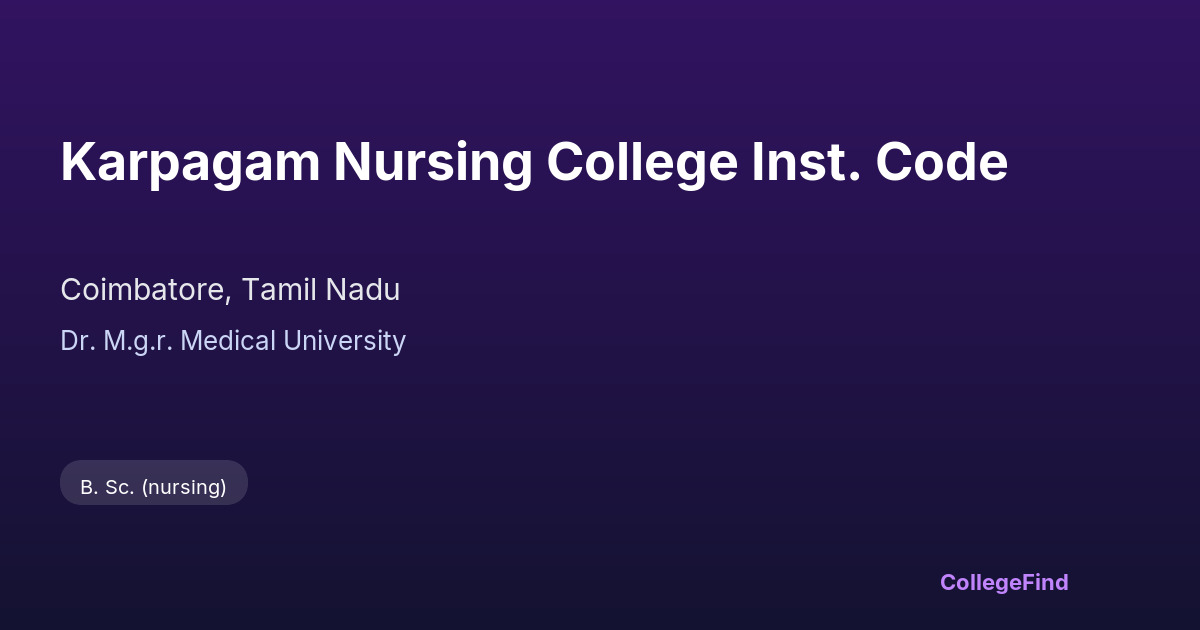Click "Find" in the CollegeFind logo
Image resolution: width=1200 pixels, height=630 pixels.
pyautogui.click(x=1045, y=582)
